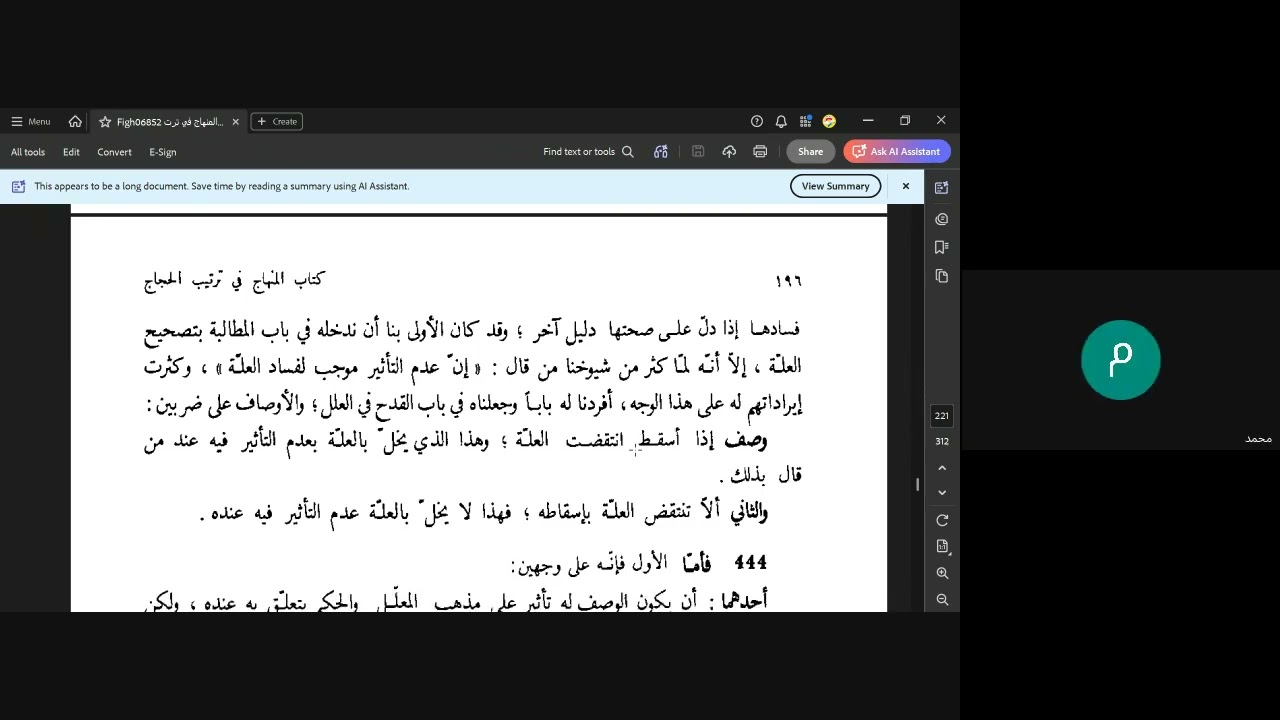Go to previous page arrow

942,468
